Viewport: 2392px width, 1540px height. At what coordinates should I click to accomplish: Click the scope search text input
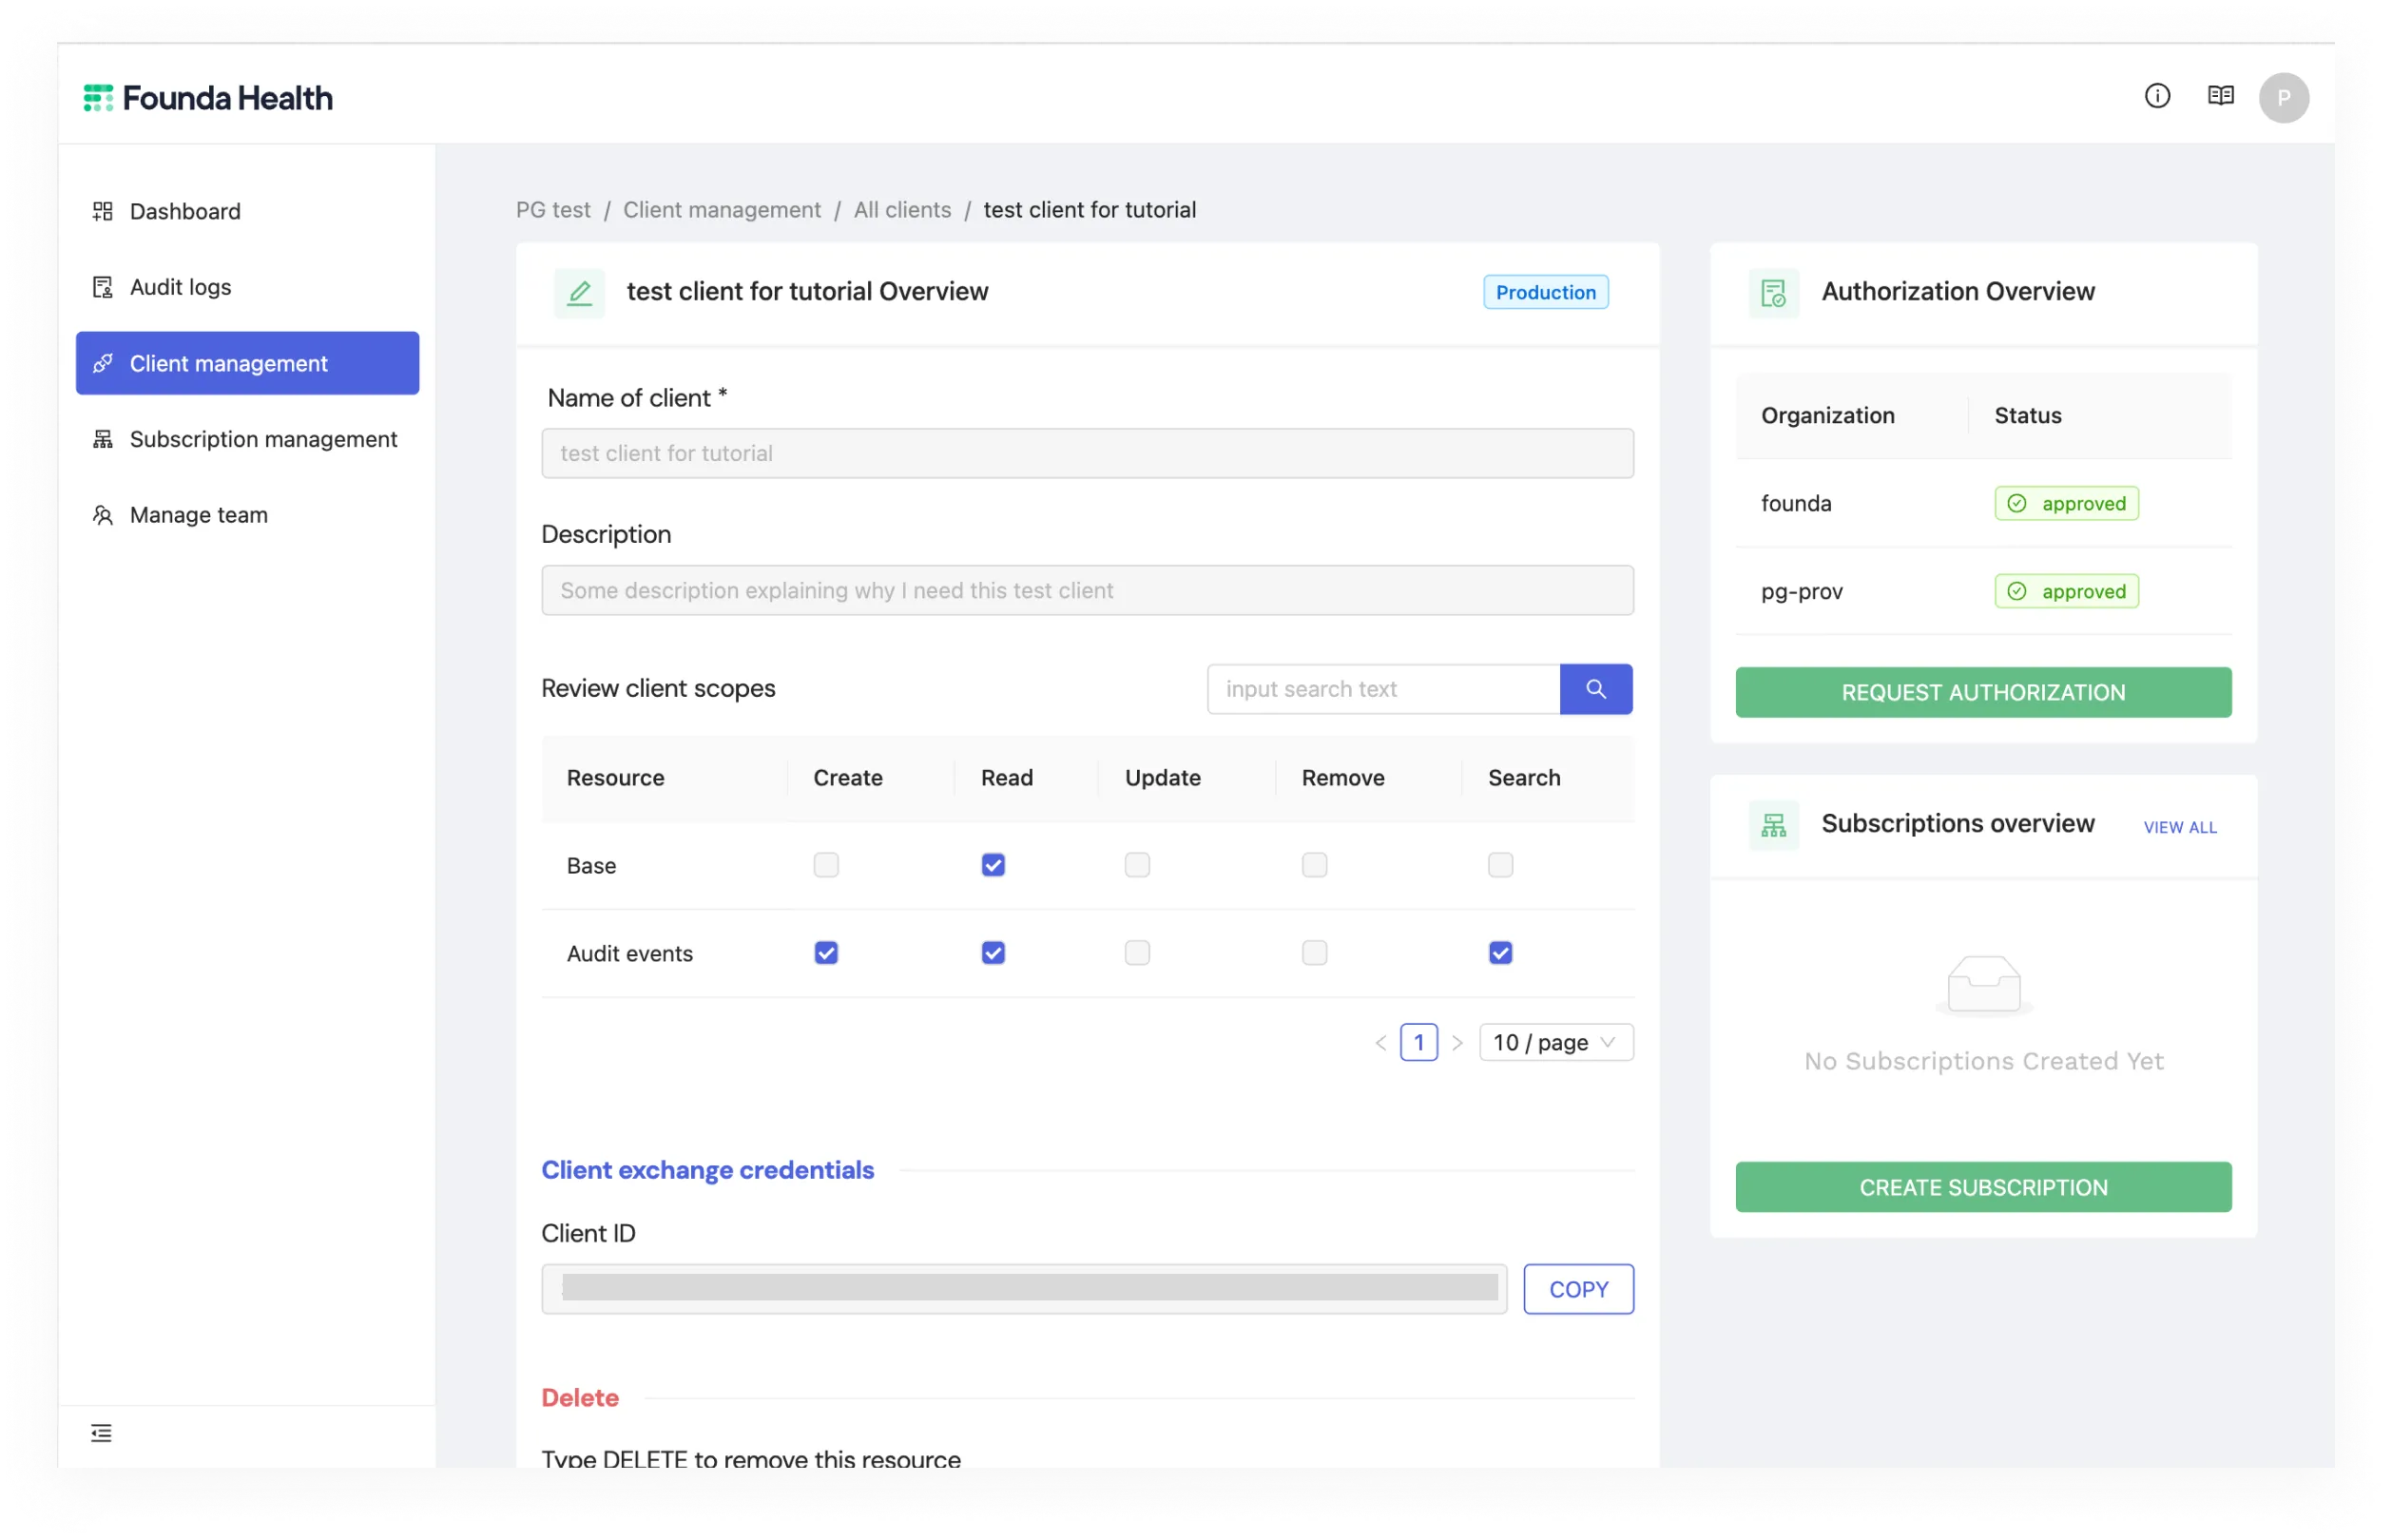[x=1383, y=689]
